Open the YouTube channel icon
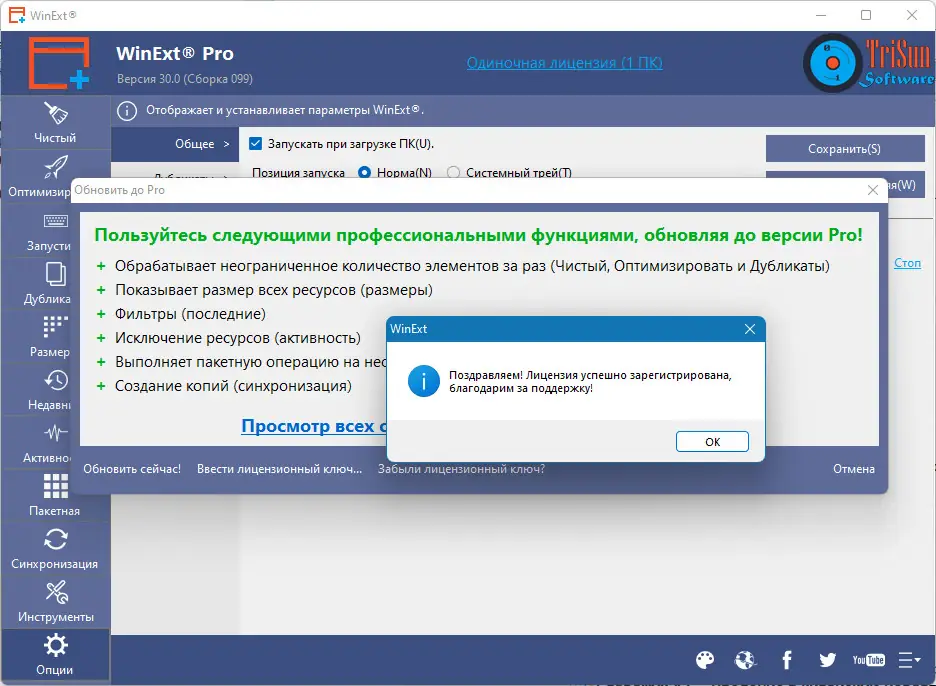Screen dimensions: 936x686 pos(869,660)
